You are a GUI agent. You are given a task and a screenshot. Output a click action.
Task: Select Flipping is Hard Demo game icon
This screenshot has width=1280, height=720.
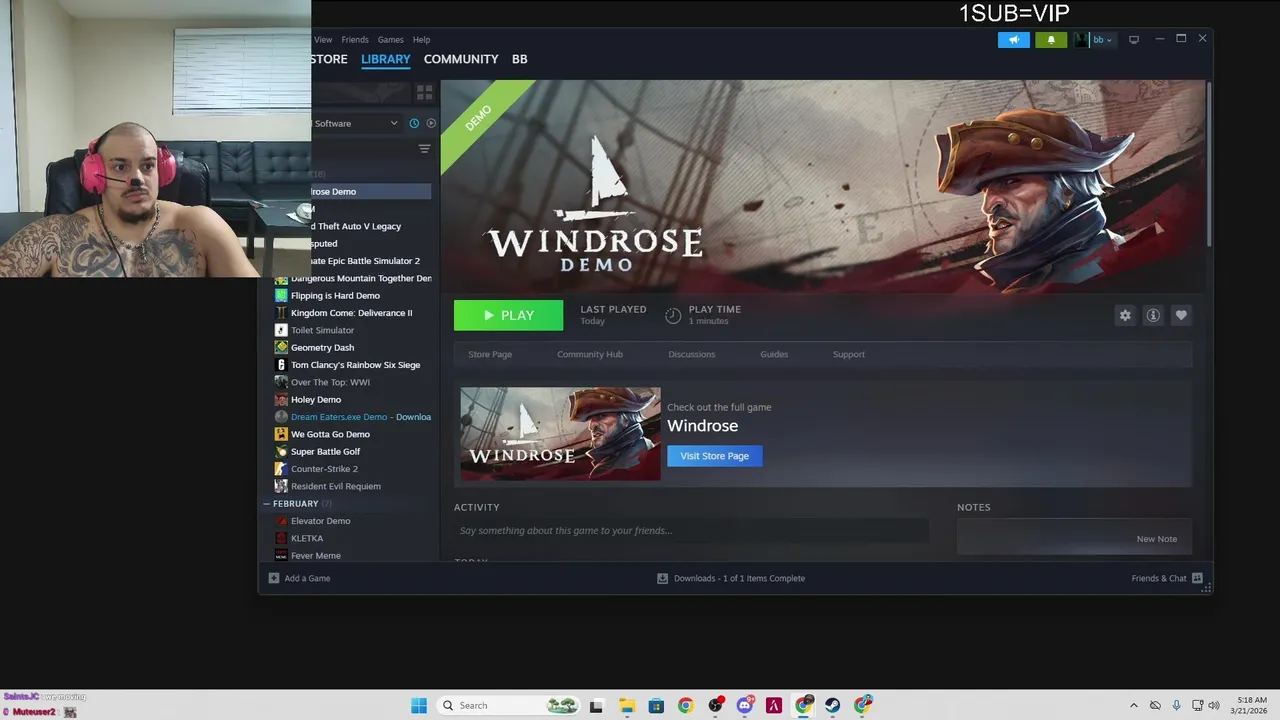[x=281, y=296]
